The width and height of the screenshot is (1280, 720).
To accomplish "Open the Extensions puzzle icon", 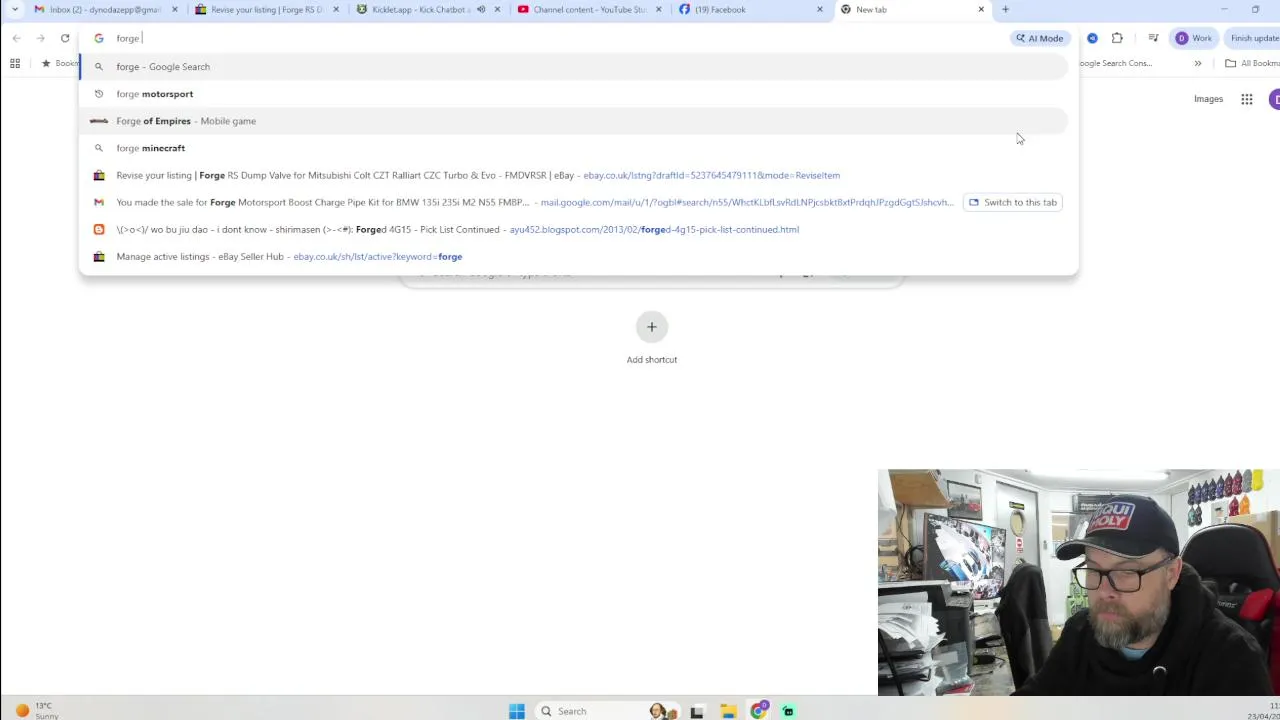I will click(1117, 38).
